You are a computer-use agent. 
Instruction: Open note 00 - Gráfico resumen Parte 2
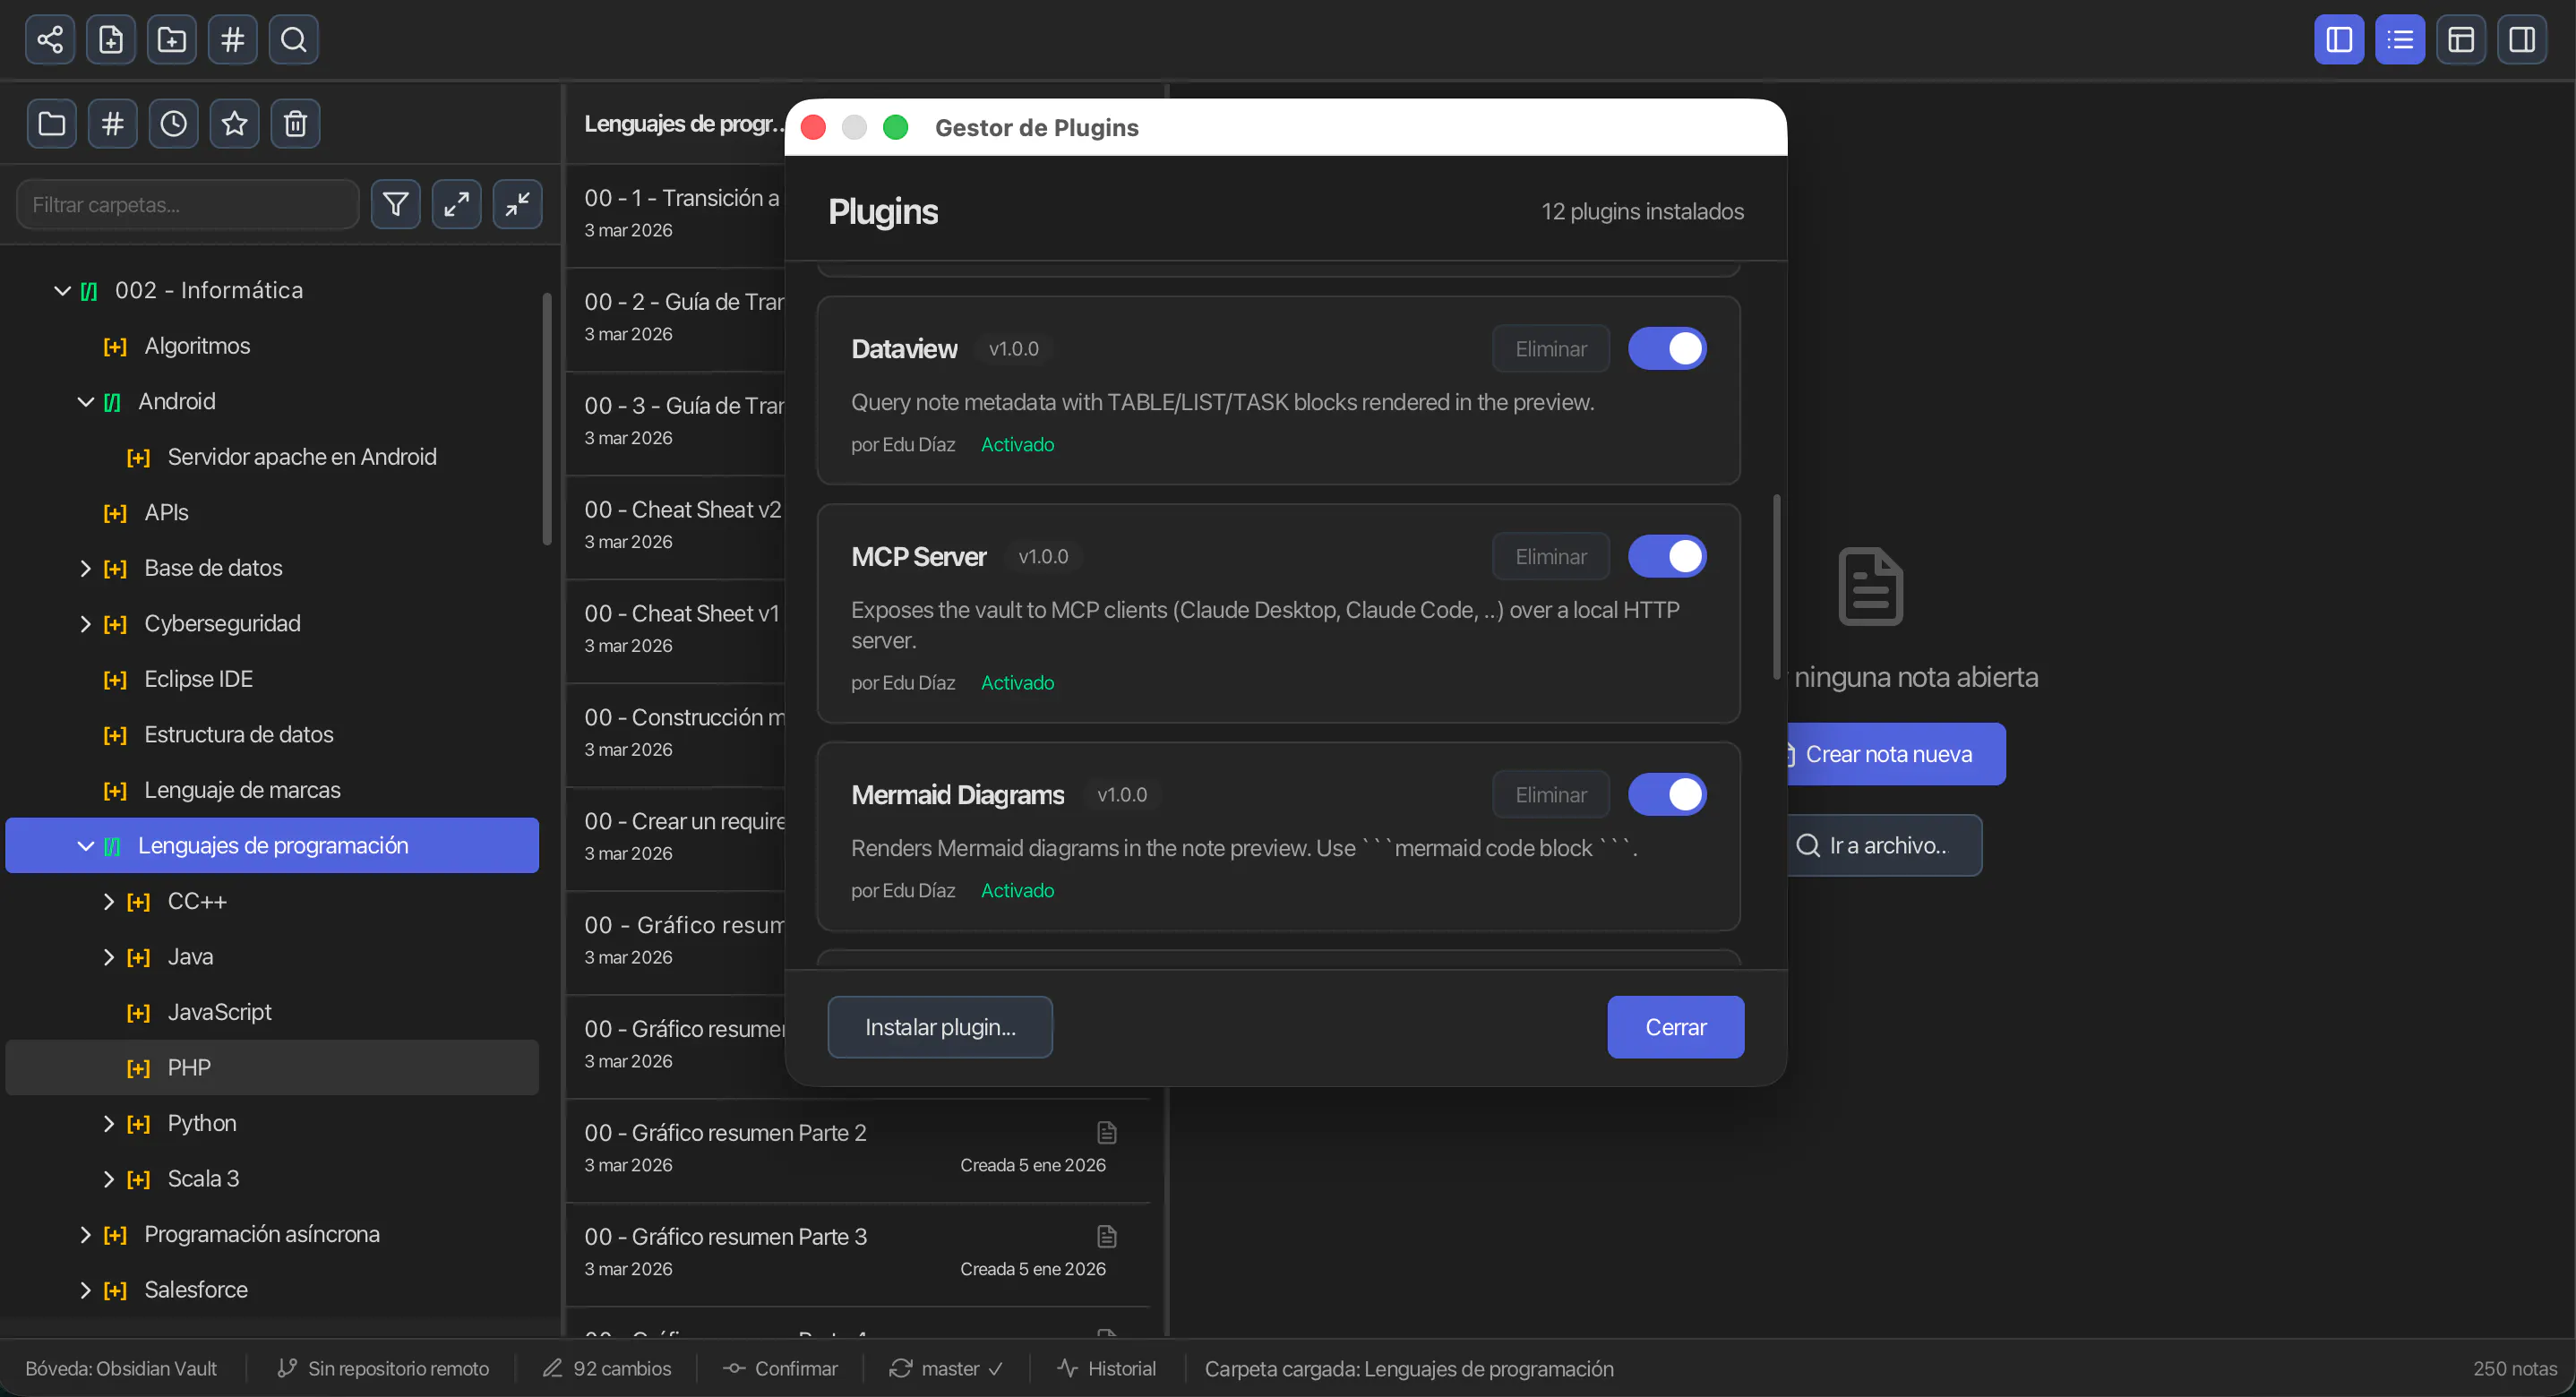click(858, 1148)
